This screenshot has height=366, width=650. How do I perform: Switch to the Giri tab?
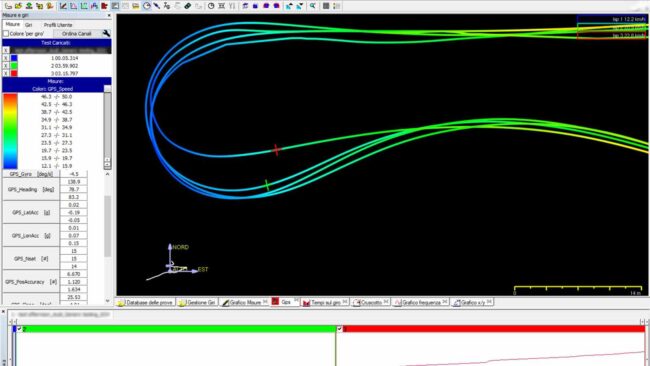click(28, 25)
